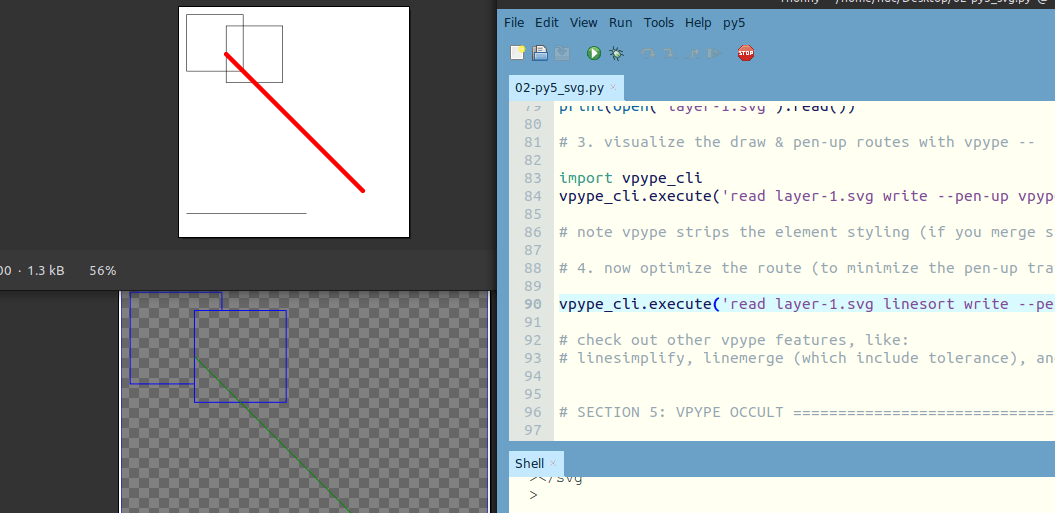Click the step into icon
The image size is (1055, 513).
click(670, 53)
